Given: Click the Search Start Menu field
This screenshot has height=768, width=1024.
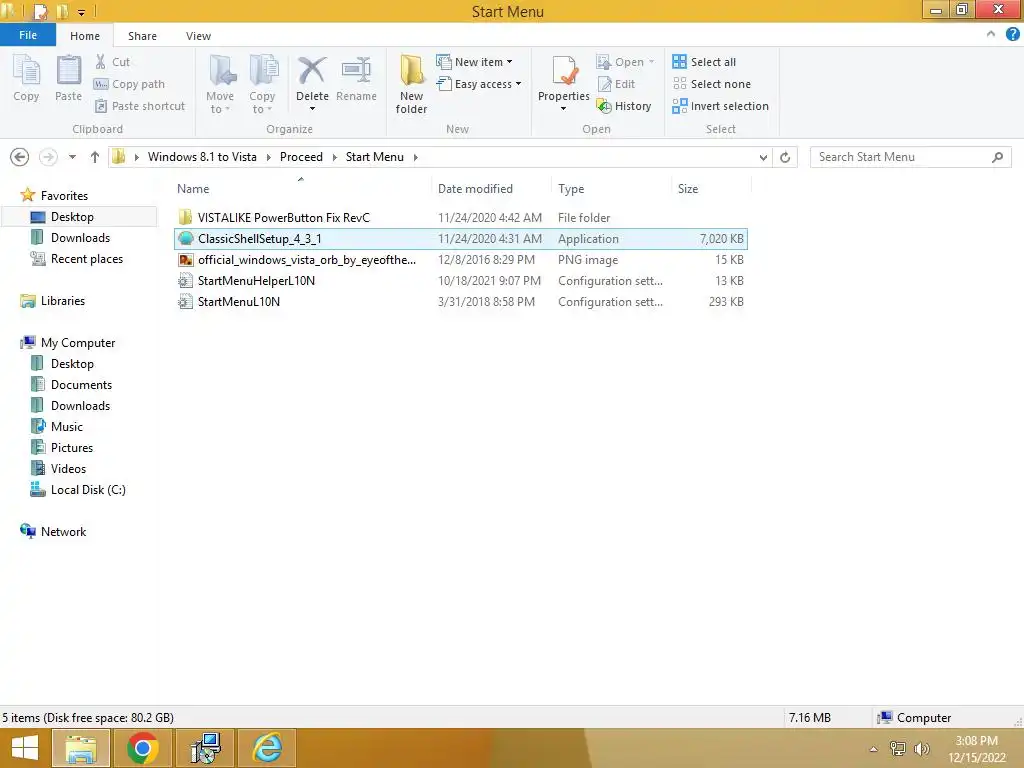Looking at the screenshot, I should [x=910, y=157].
